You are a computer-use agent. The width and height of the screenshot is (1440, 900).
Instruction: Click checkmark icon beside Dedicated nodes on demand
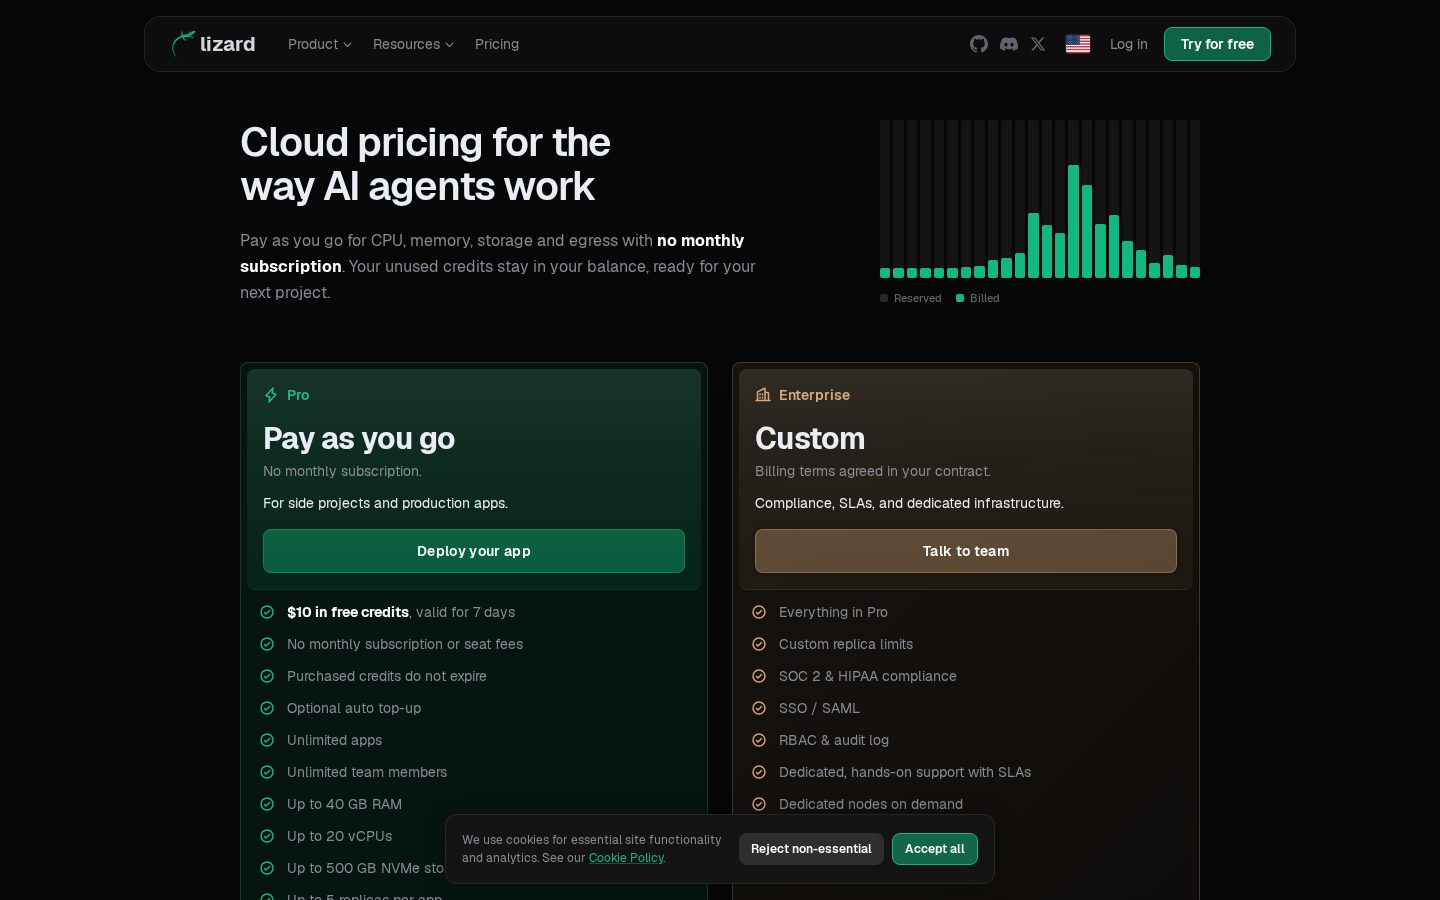[759, 804]
